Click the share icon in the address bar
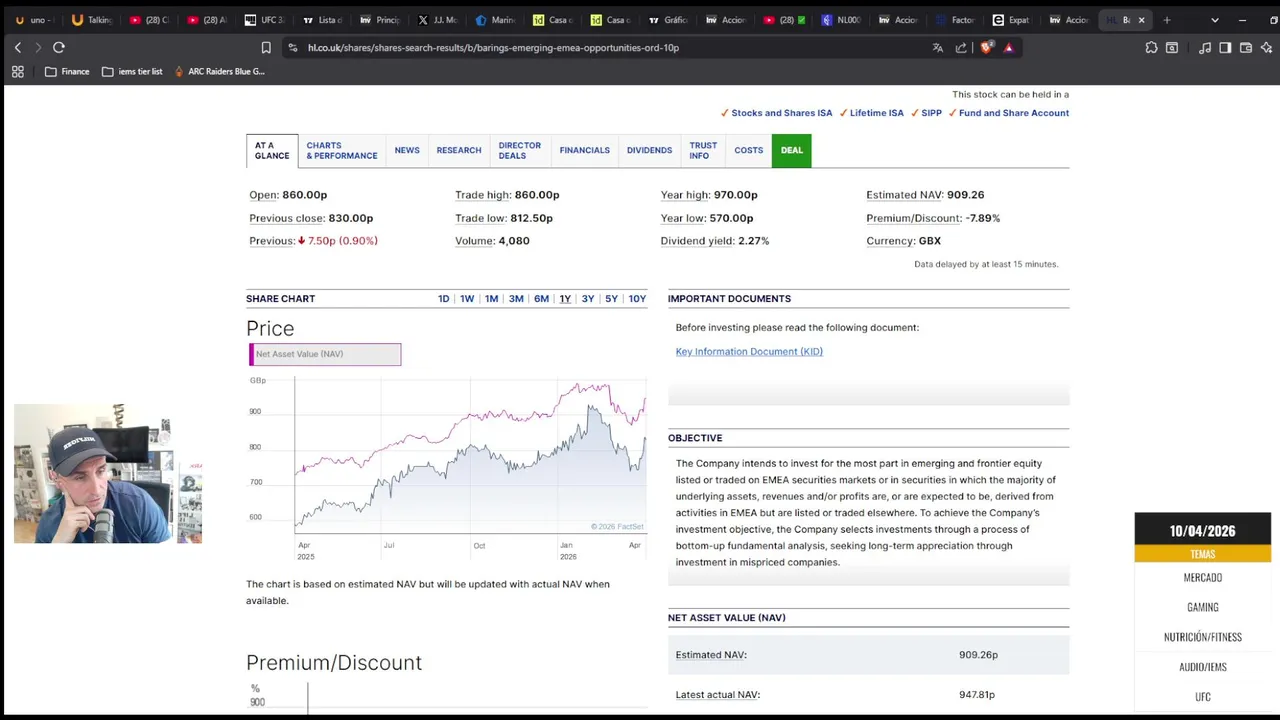Image resolution: width=1280 pixels, height=720 pixels. [x=961, y=47]
